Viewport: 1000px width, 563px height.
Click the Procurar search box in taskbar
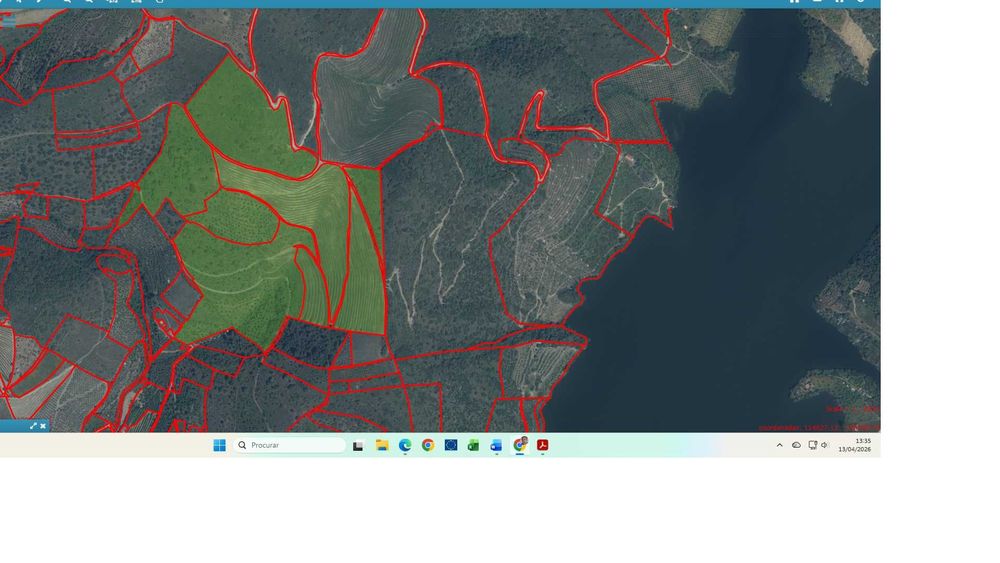[290, 445]
